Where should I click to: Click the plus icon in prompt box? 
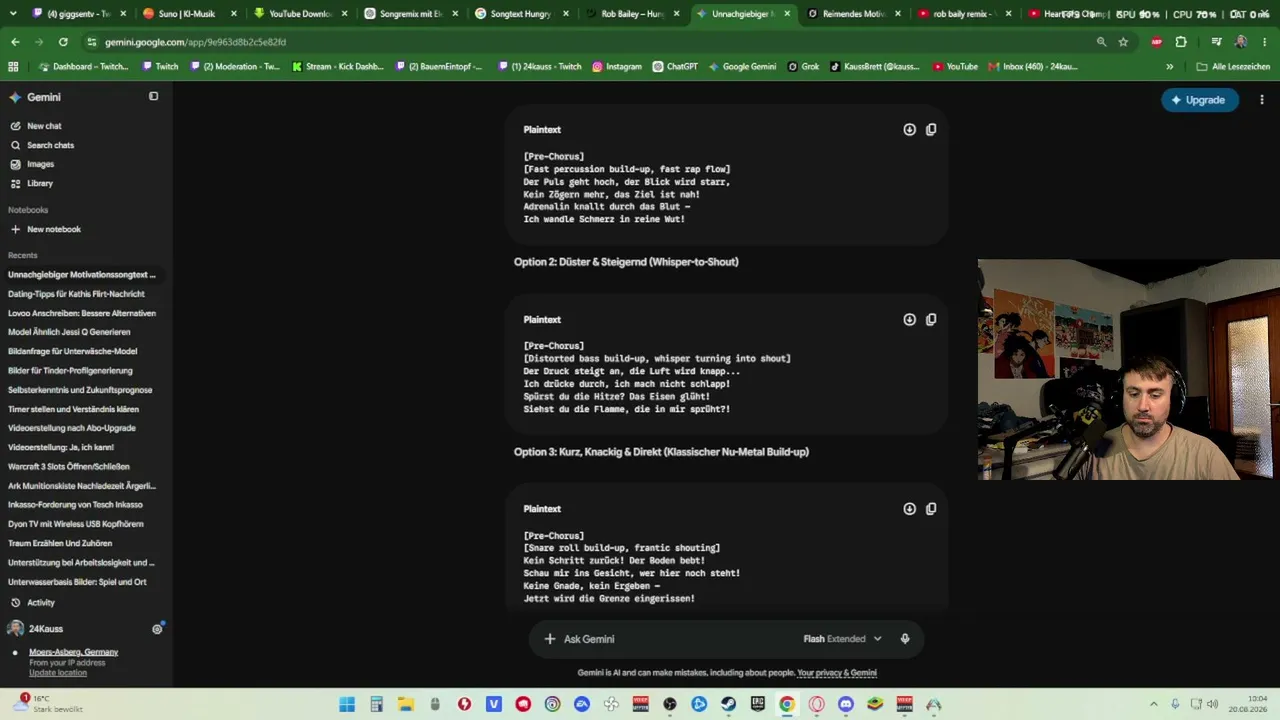[x=549, y=639]
